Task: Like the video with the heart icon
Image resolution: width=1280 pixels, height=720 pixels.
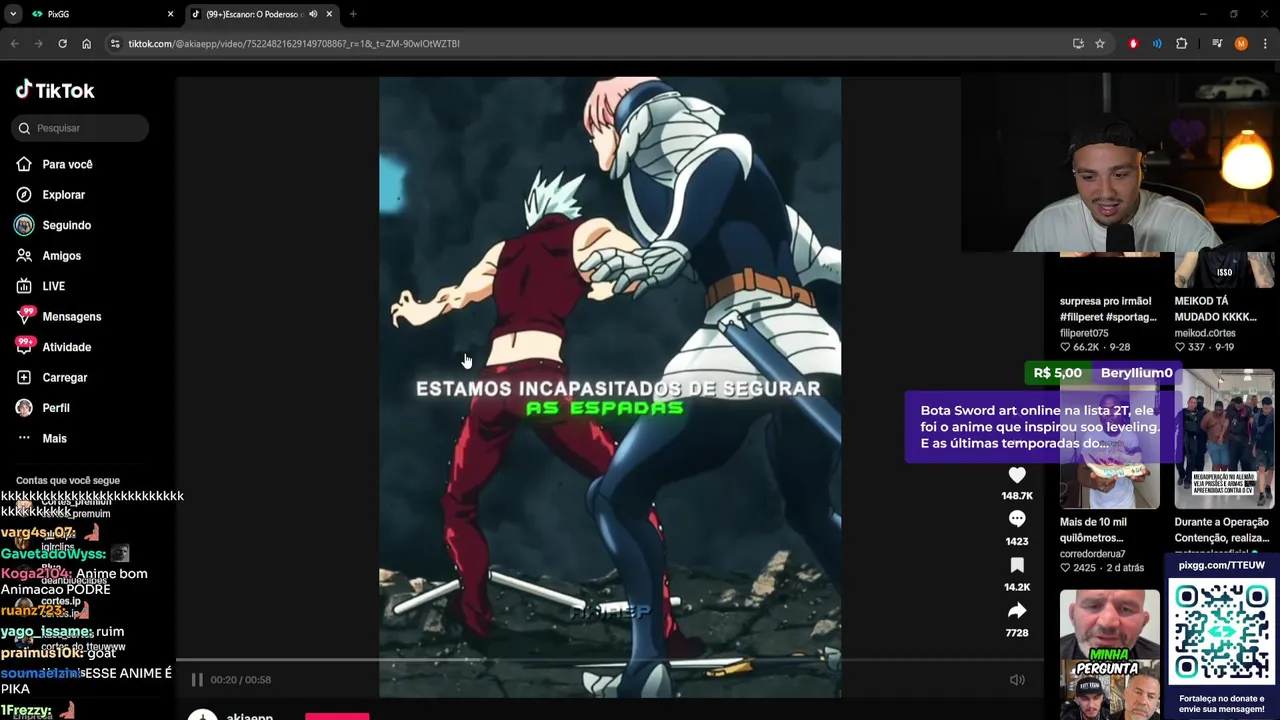Action: click(1017, 475)
